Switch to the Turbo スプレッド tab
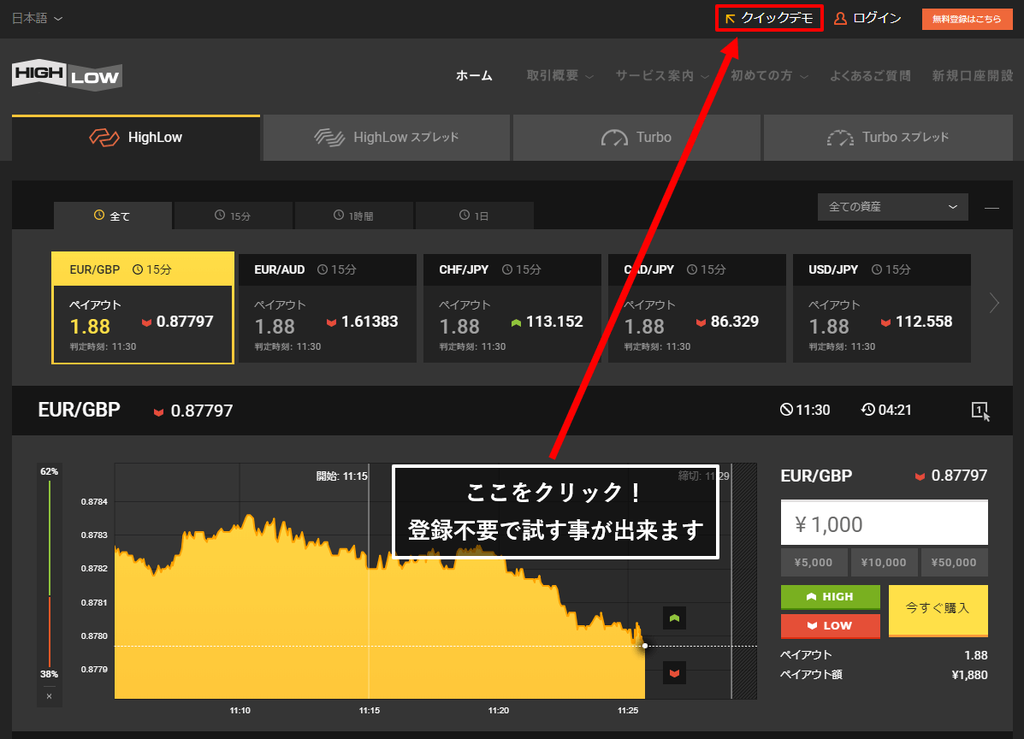 pos(888,138)
